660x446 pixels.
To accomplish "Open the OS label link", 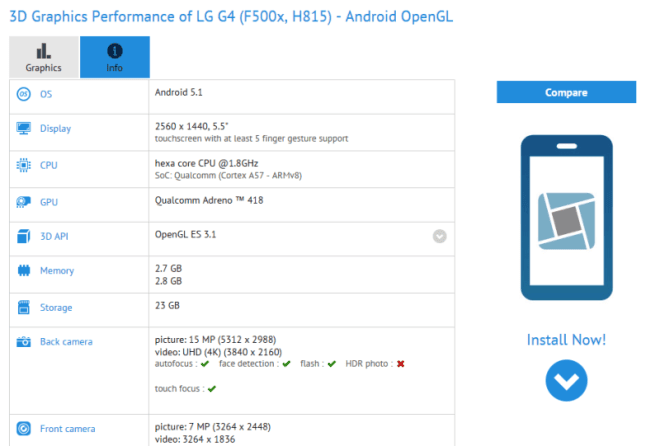I will [x=46, y=94].
